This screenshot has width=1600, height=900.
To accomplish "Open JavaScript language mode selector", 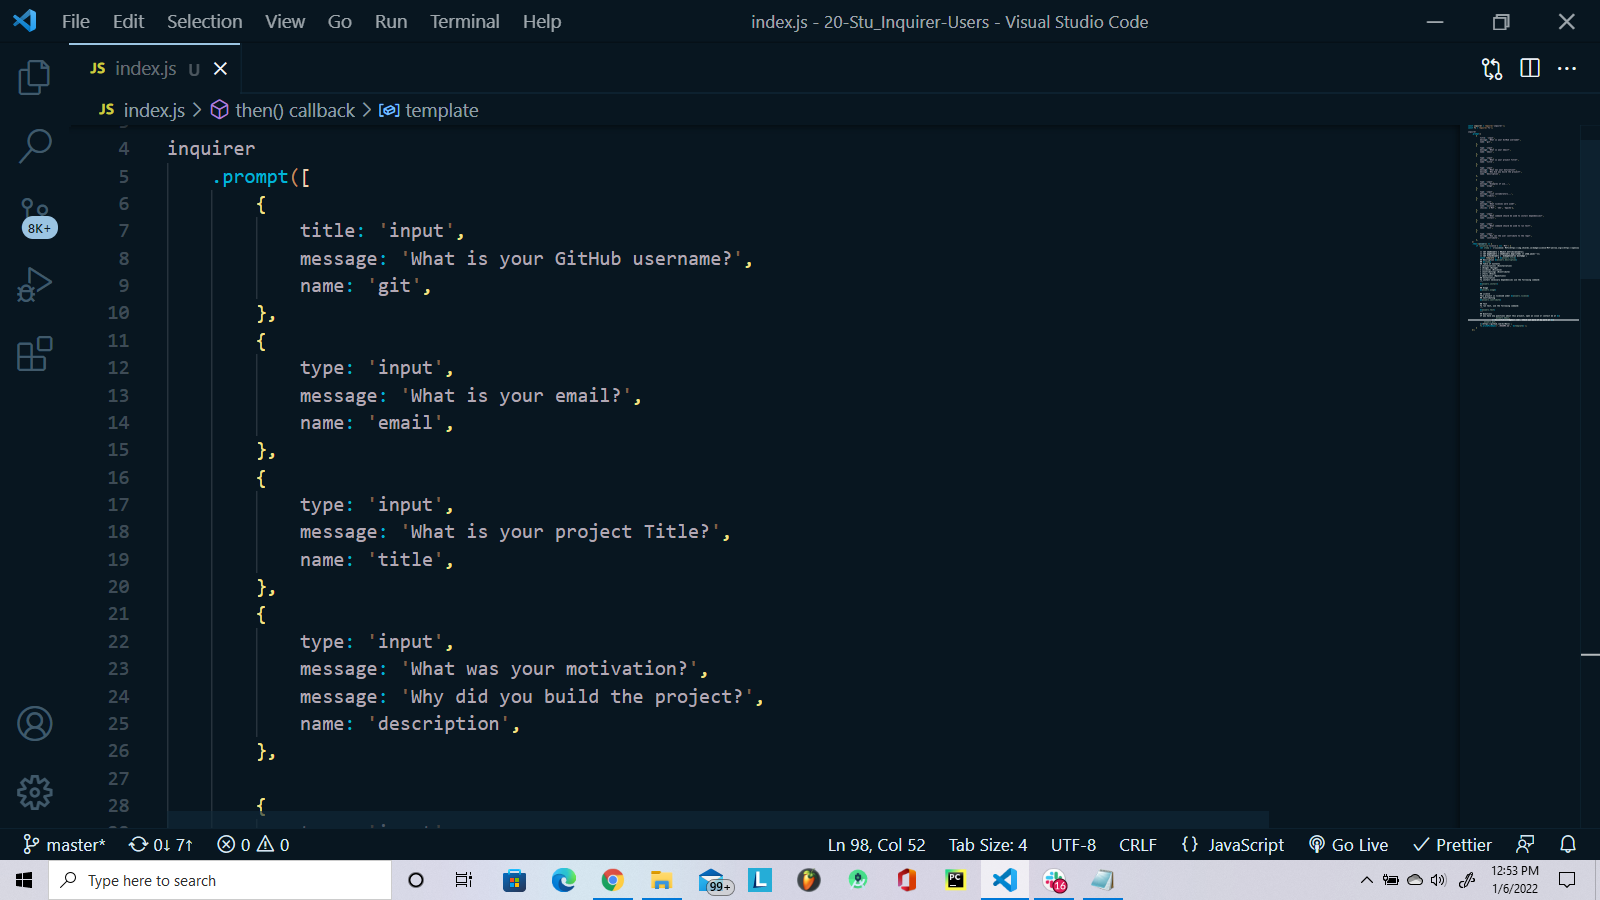I will (x=1232, y=844).
